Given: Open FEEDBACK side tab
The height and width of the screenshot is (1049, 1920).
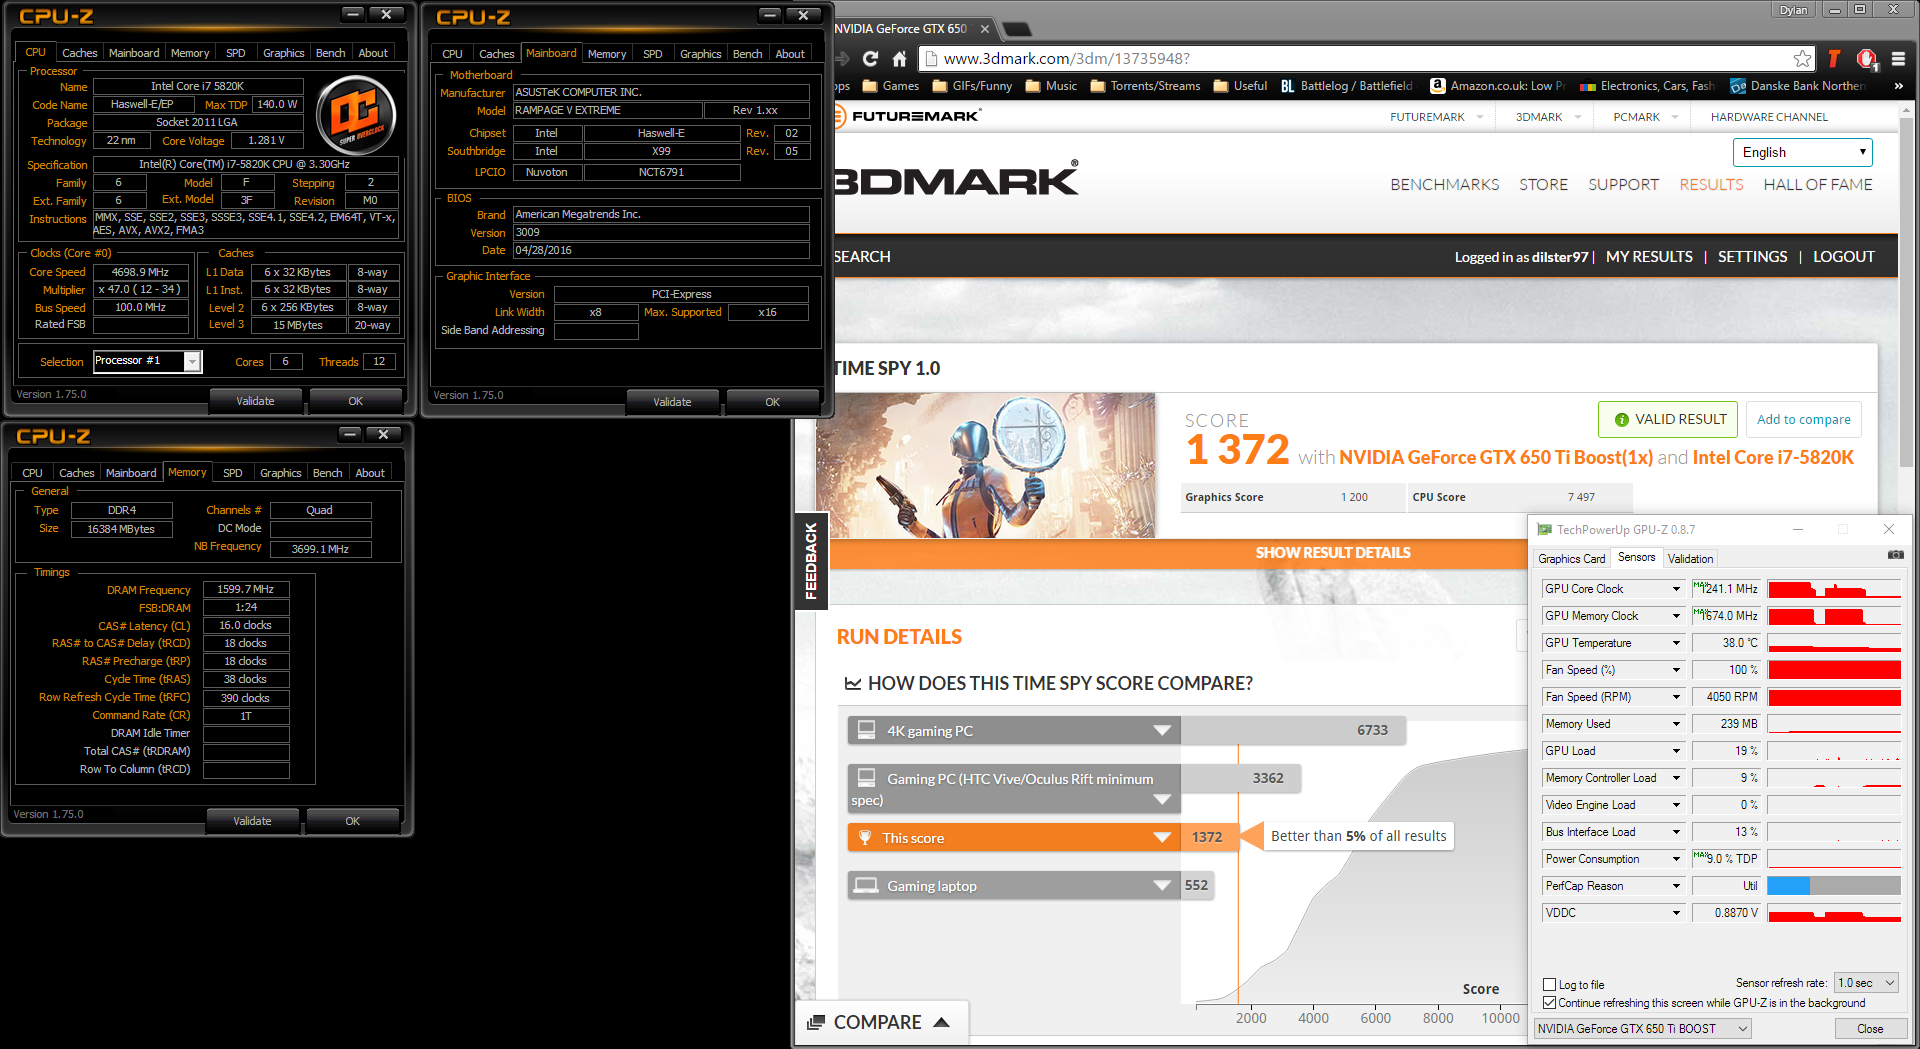Looking at the screenshot, I should pos(811,561).
